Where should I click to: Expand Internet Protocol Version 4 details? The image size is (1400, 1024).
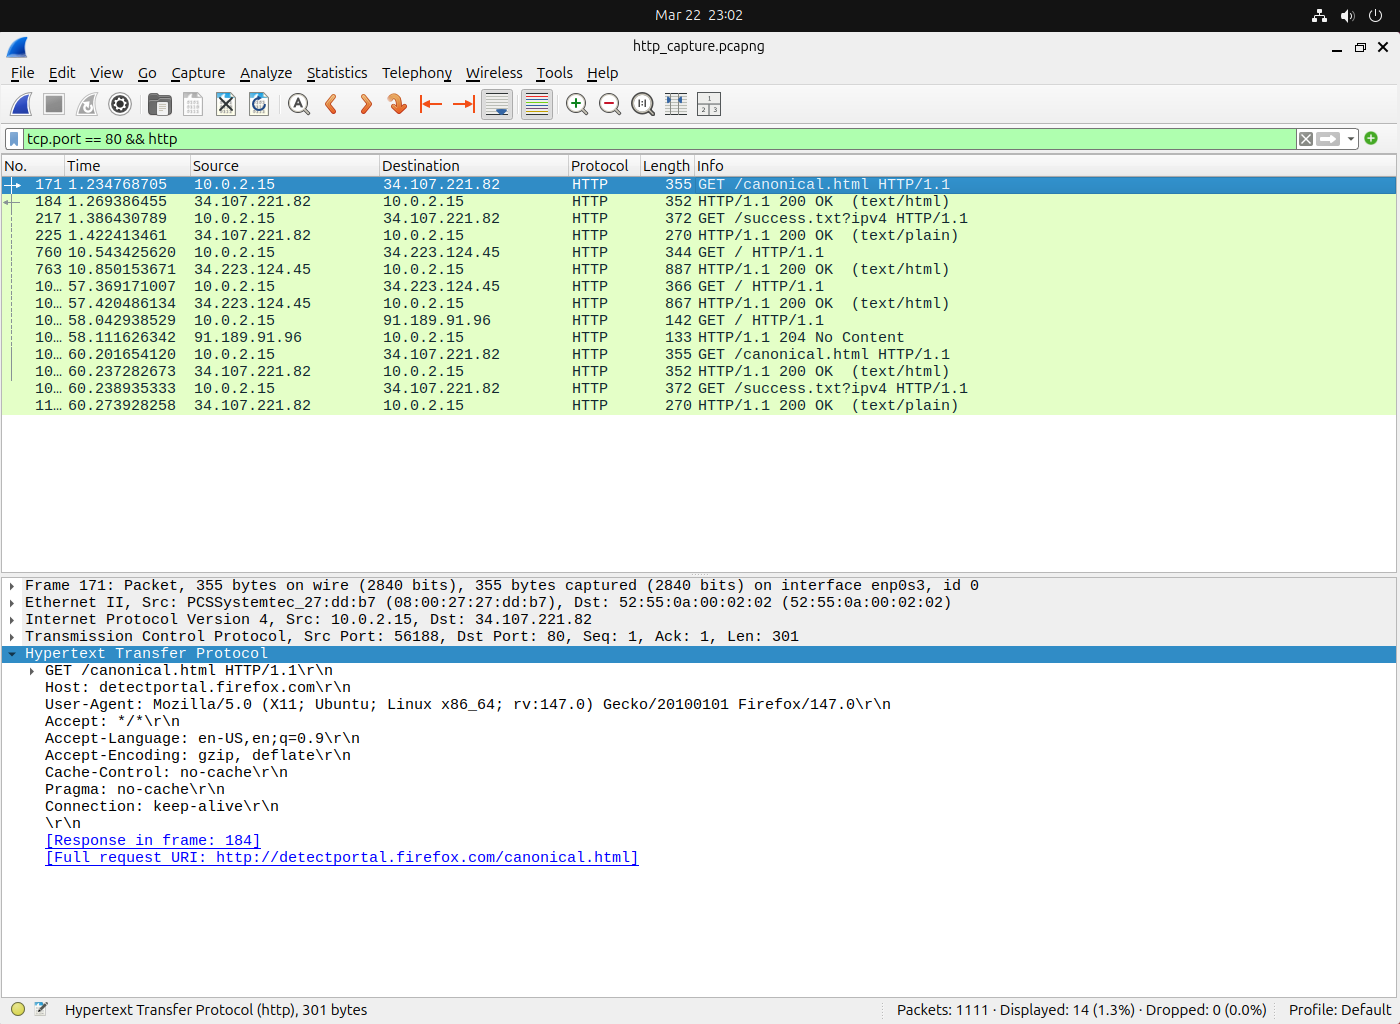(x=12, y=620)
